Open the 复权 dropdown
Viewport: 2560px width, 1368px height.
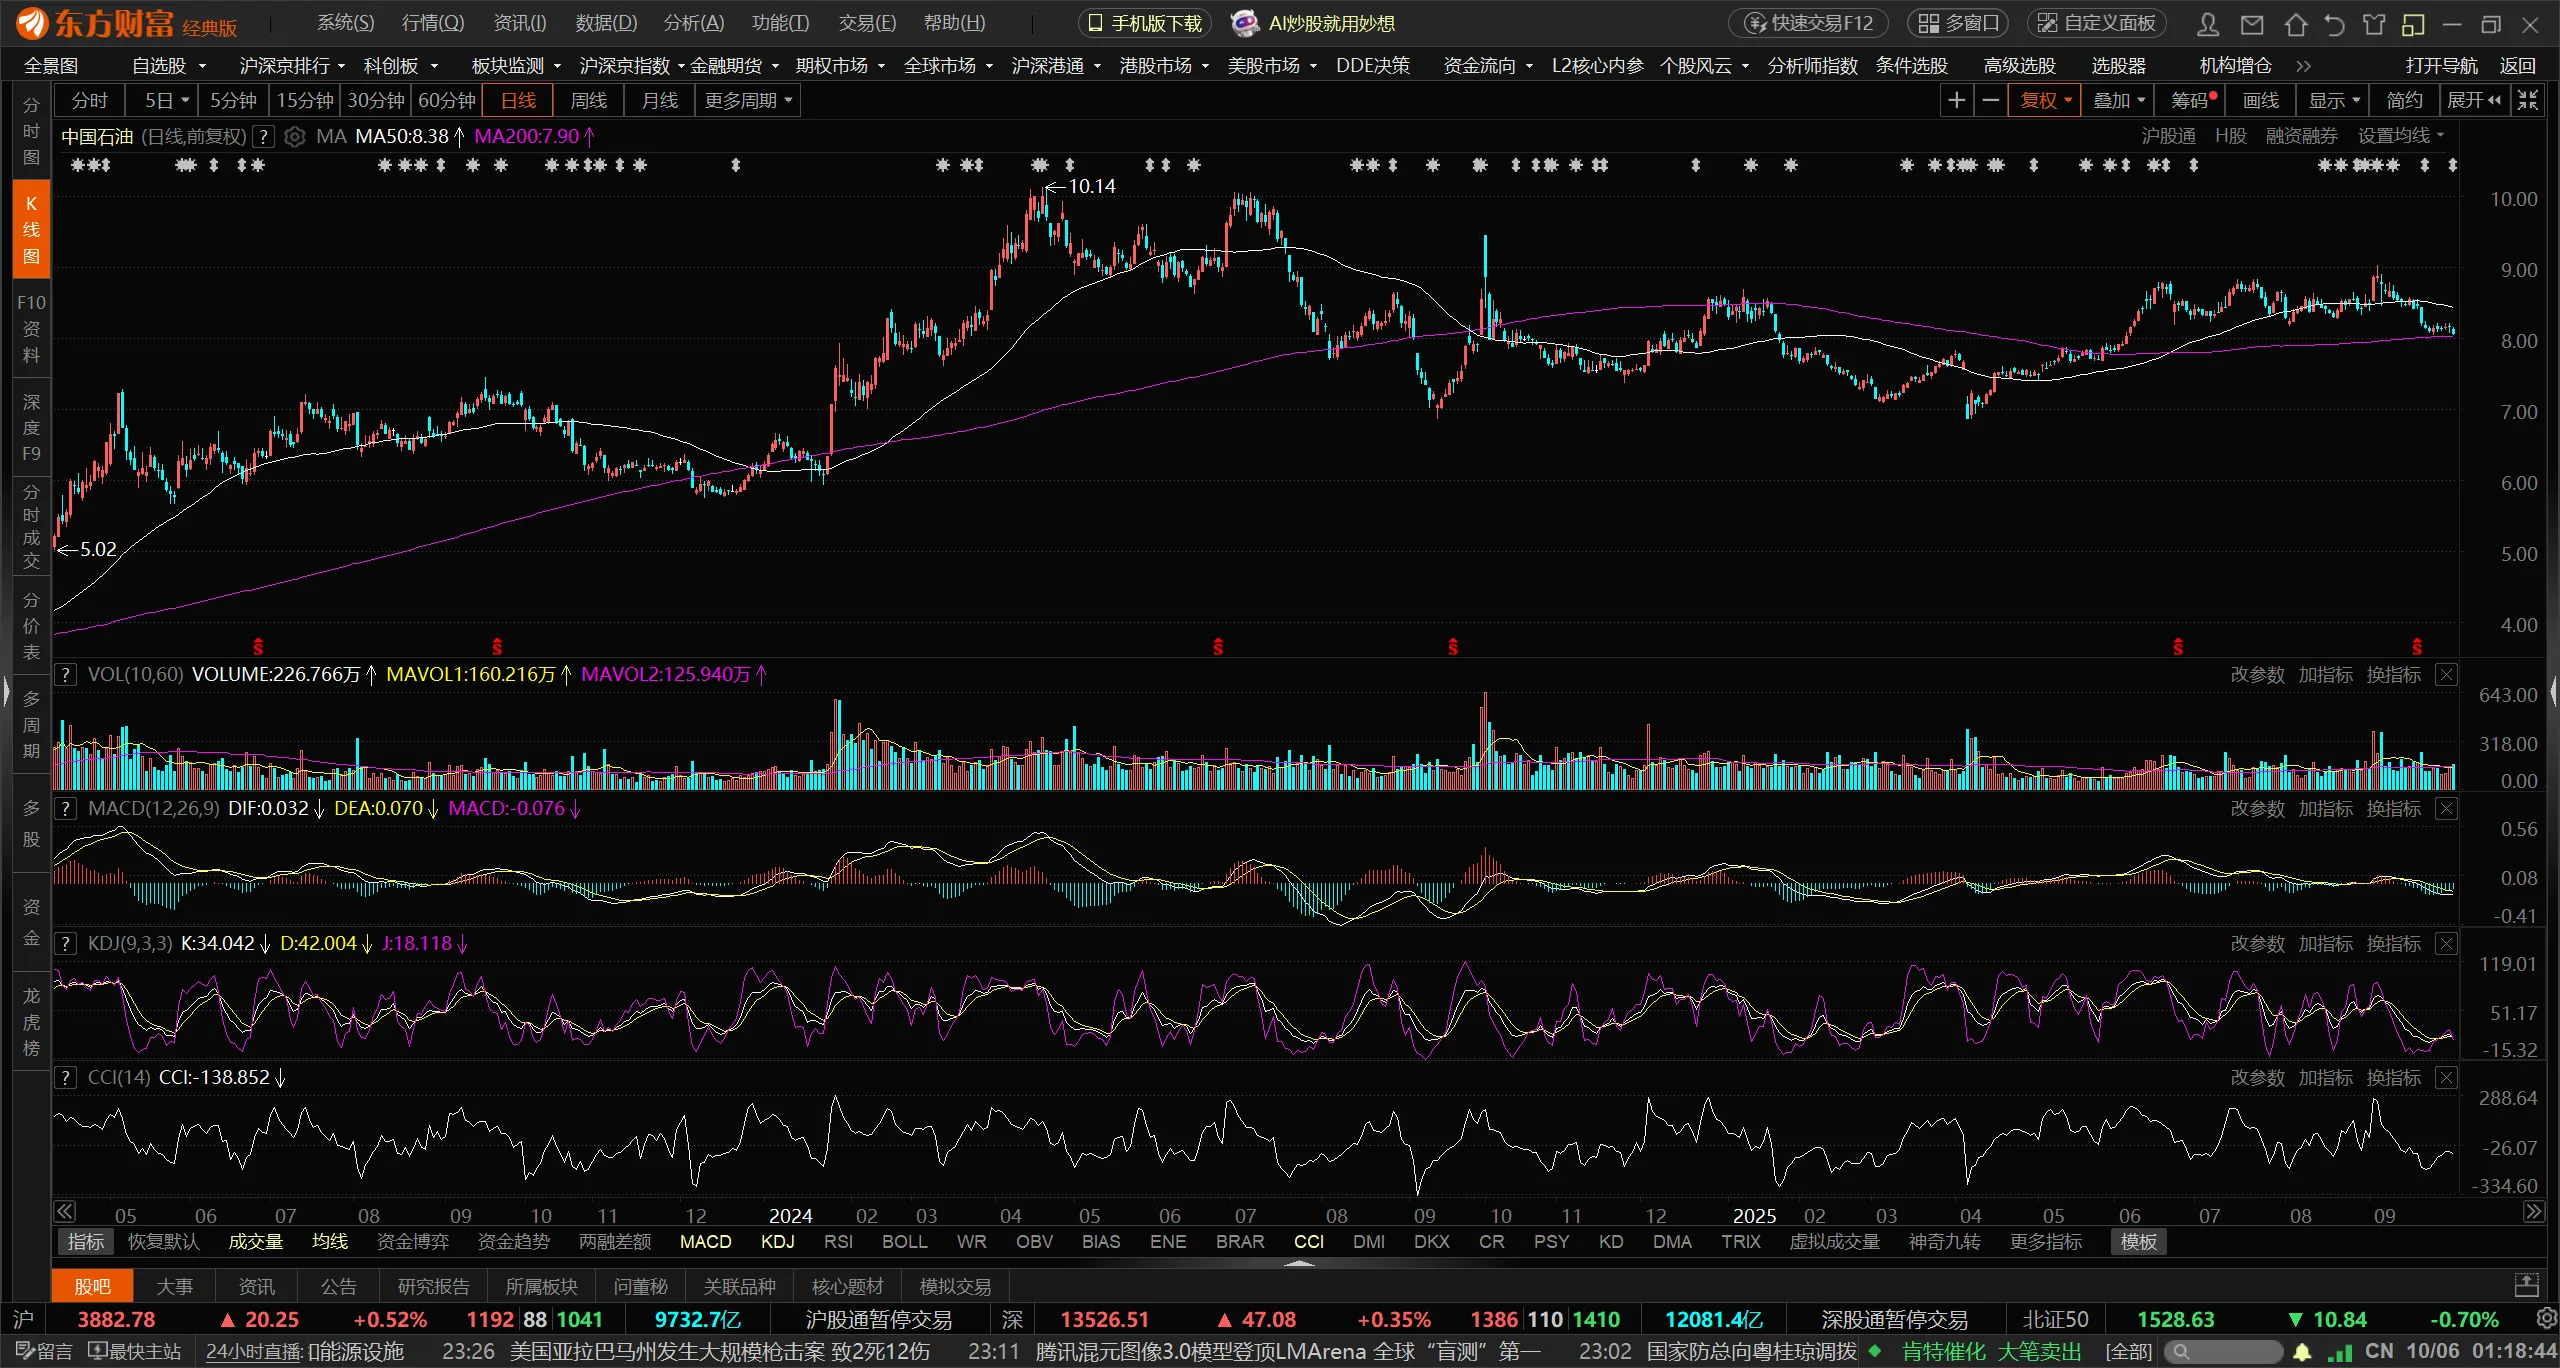point(2045,100)
